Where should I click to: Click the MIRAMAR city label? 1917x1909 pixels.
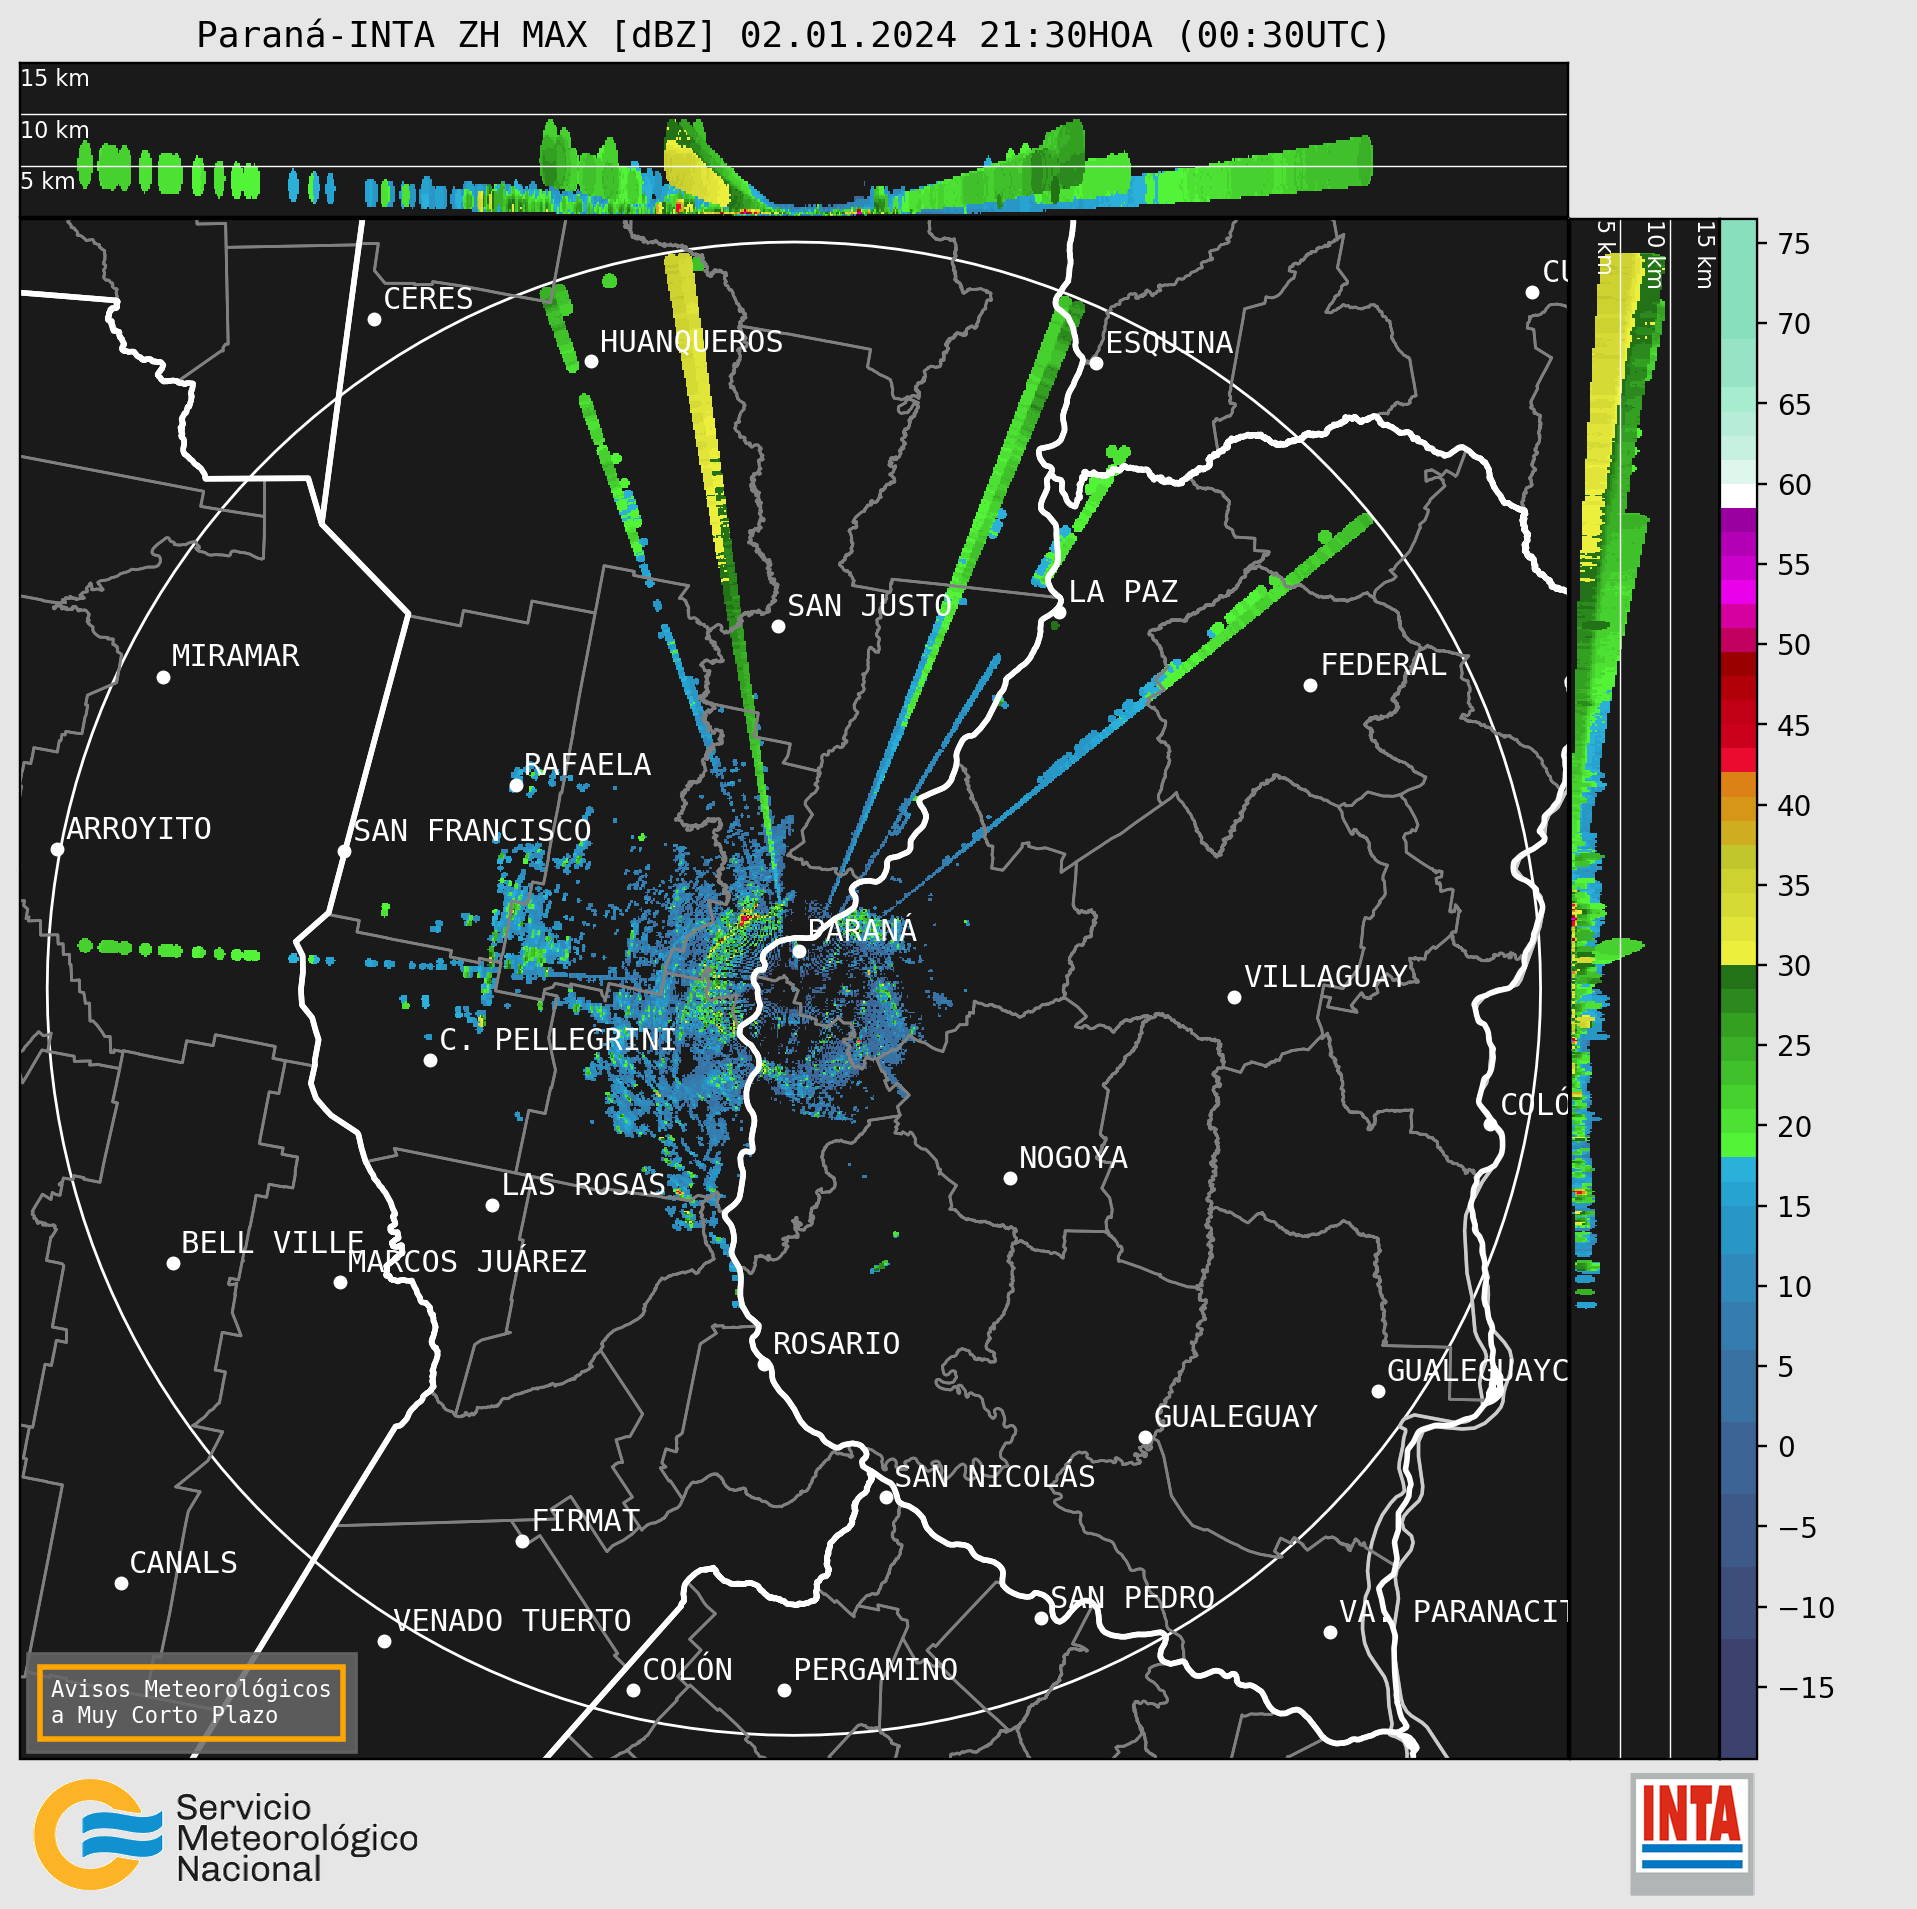[235, 655]
